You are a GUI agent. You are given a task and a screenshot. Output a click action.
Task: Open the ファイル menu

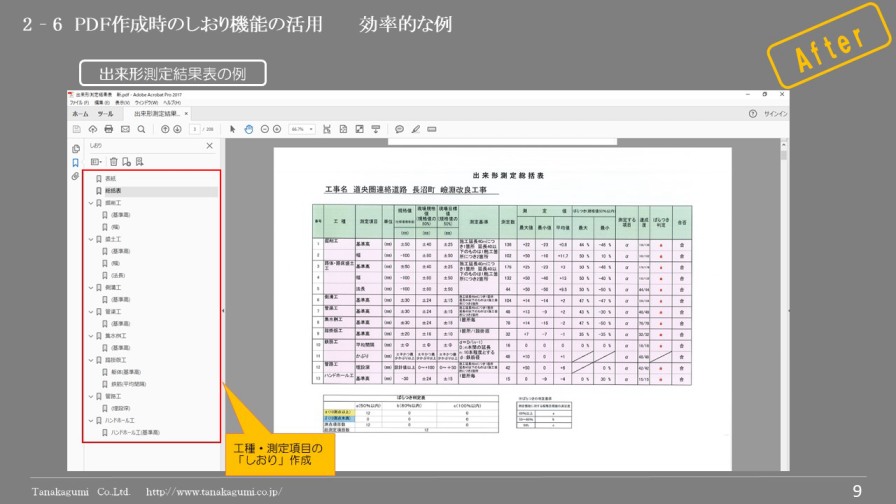coord(78,102)
